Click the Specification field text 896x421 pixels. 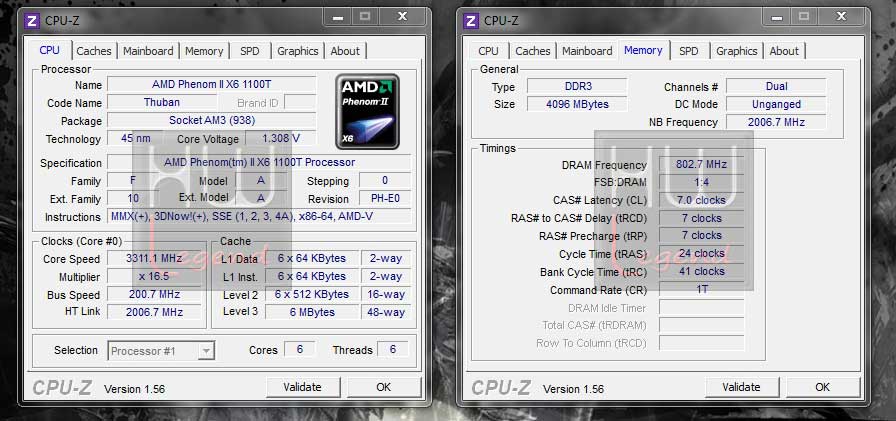pos(259,163)
